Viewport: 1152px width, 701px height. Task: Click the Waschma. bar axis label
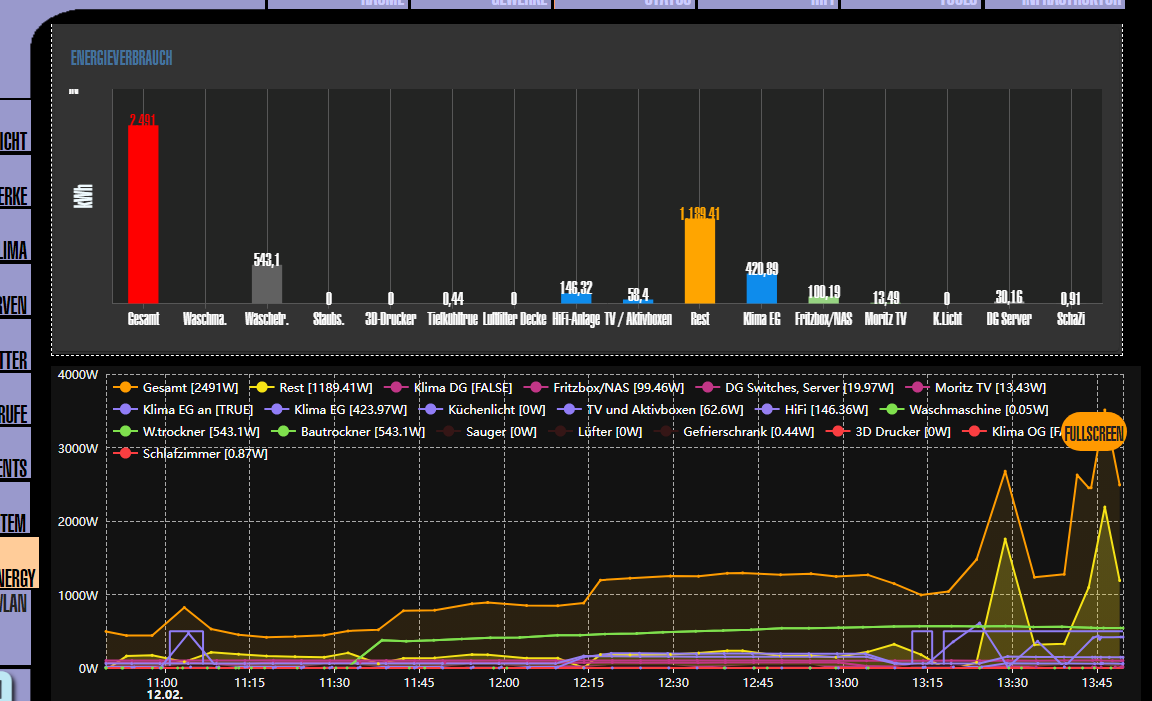[x=205, y=319]
